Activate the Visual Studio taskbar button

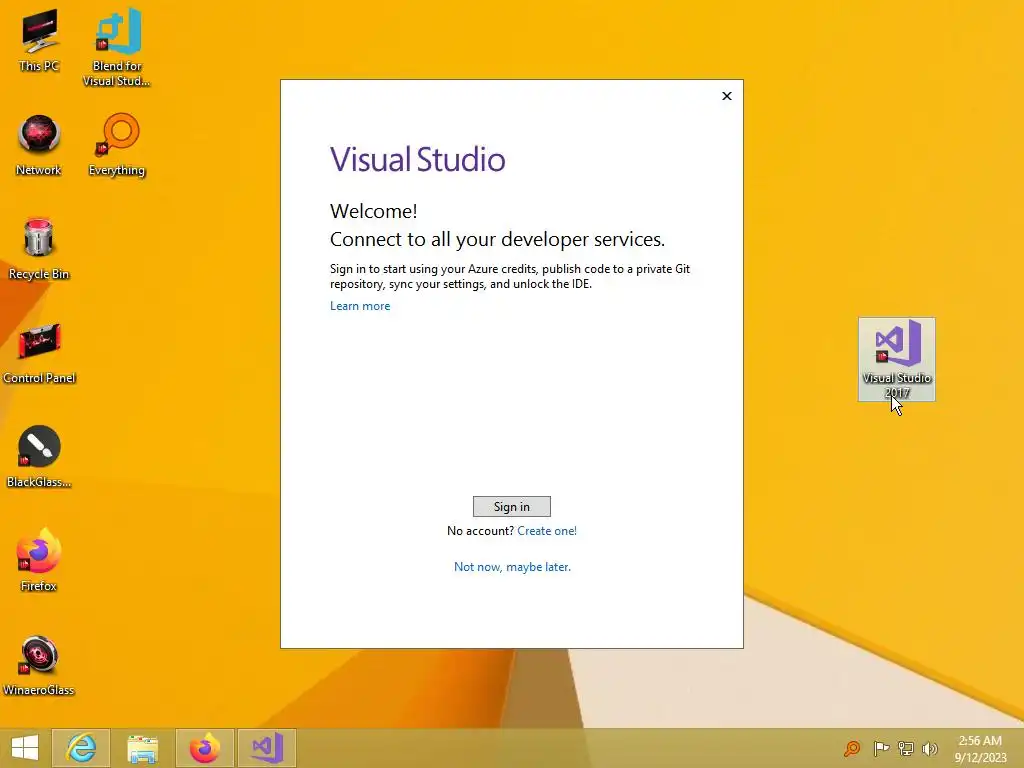(266, 748)
